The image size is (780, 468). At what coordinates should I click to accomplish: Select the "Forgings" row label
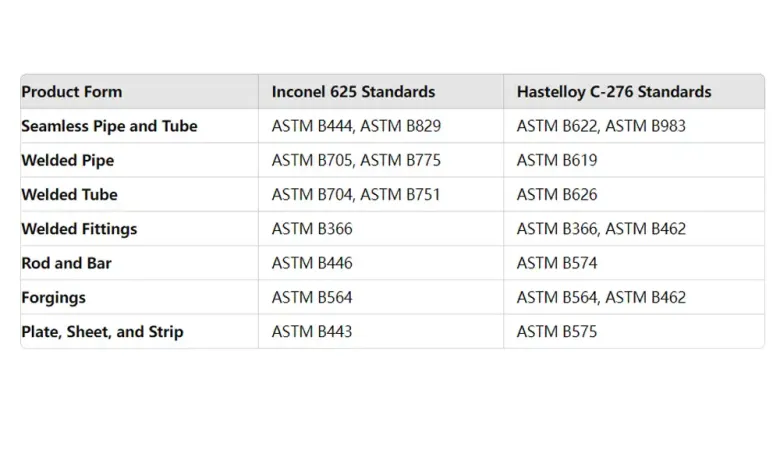53,297
